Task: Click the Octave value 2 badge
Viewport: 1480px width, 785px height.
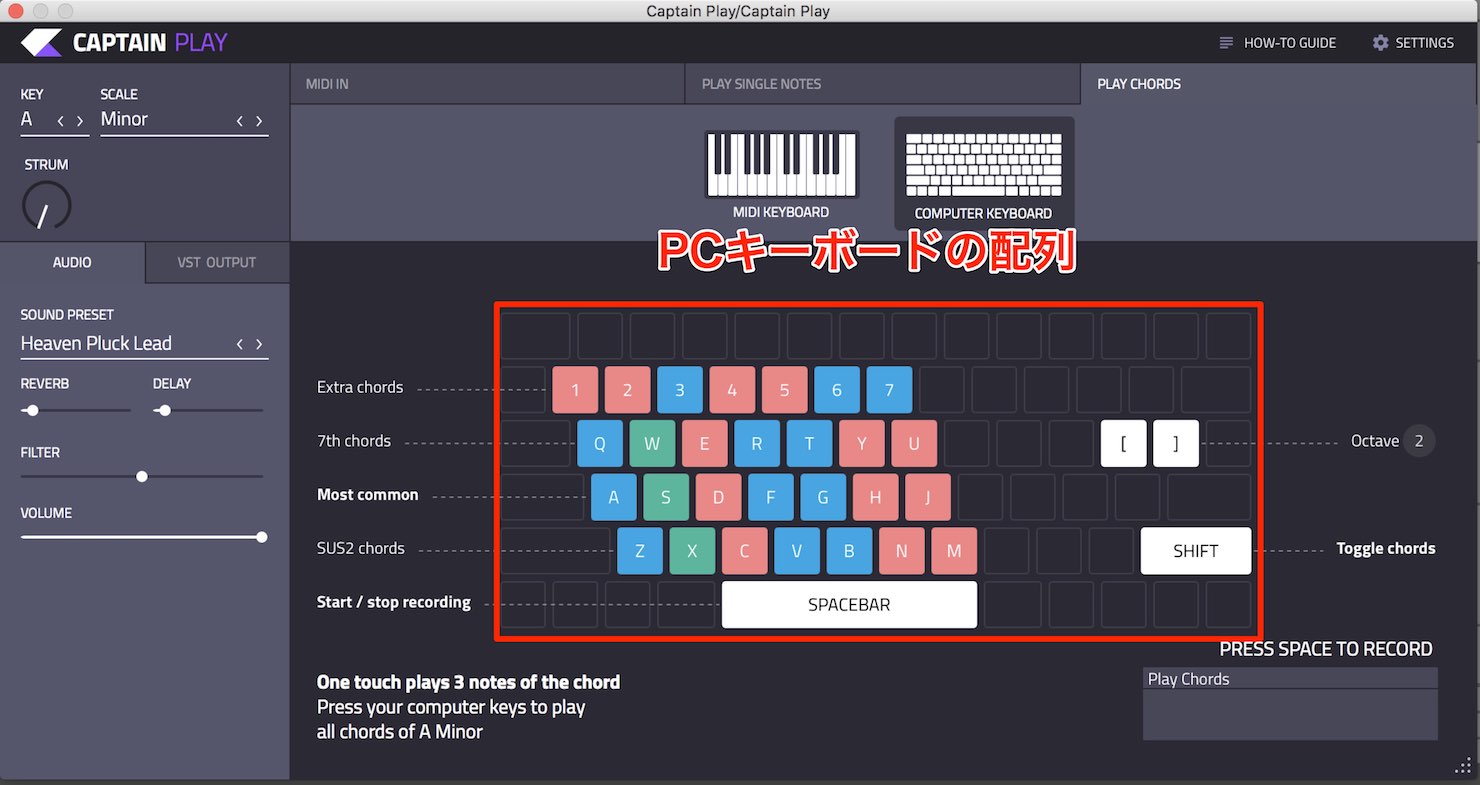Action: click(1419, 441)
